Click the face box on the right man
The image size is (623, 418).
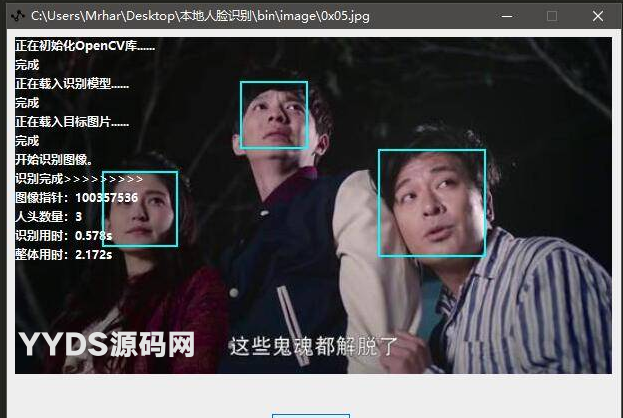pos(431,203)
